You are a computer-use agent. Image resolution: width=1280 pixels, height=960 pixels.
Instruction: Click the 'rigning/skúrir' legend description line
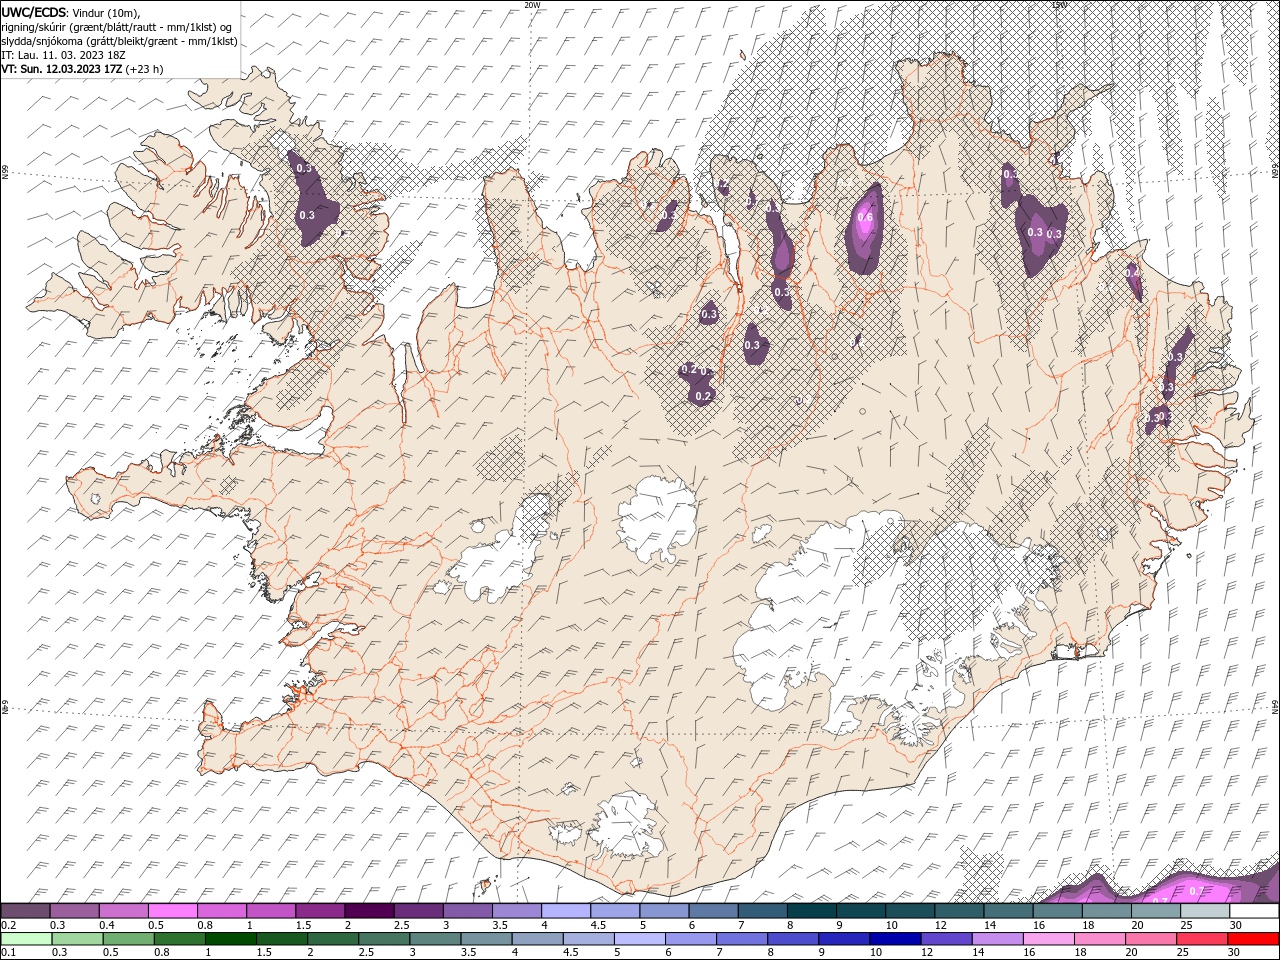[117, 27]
